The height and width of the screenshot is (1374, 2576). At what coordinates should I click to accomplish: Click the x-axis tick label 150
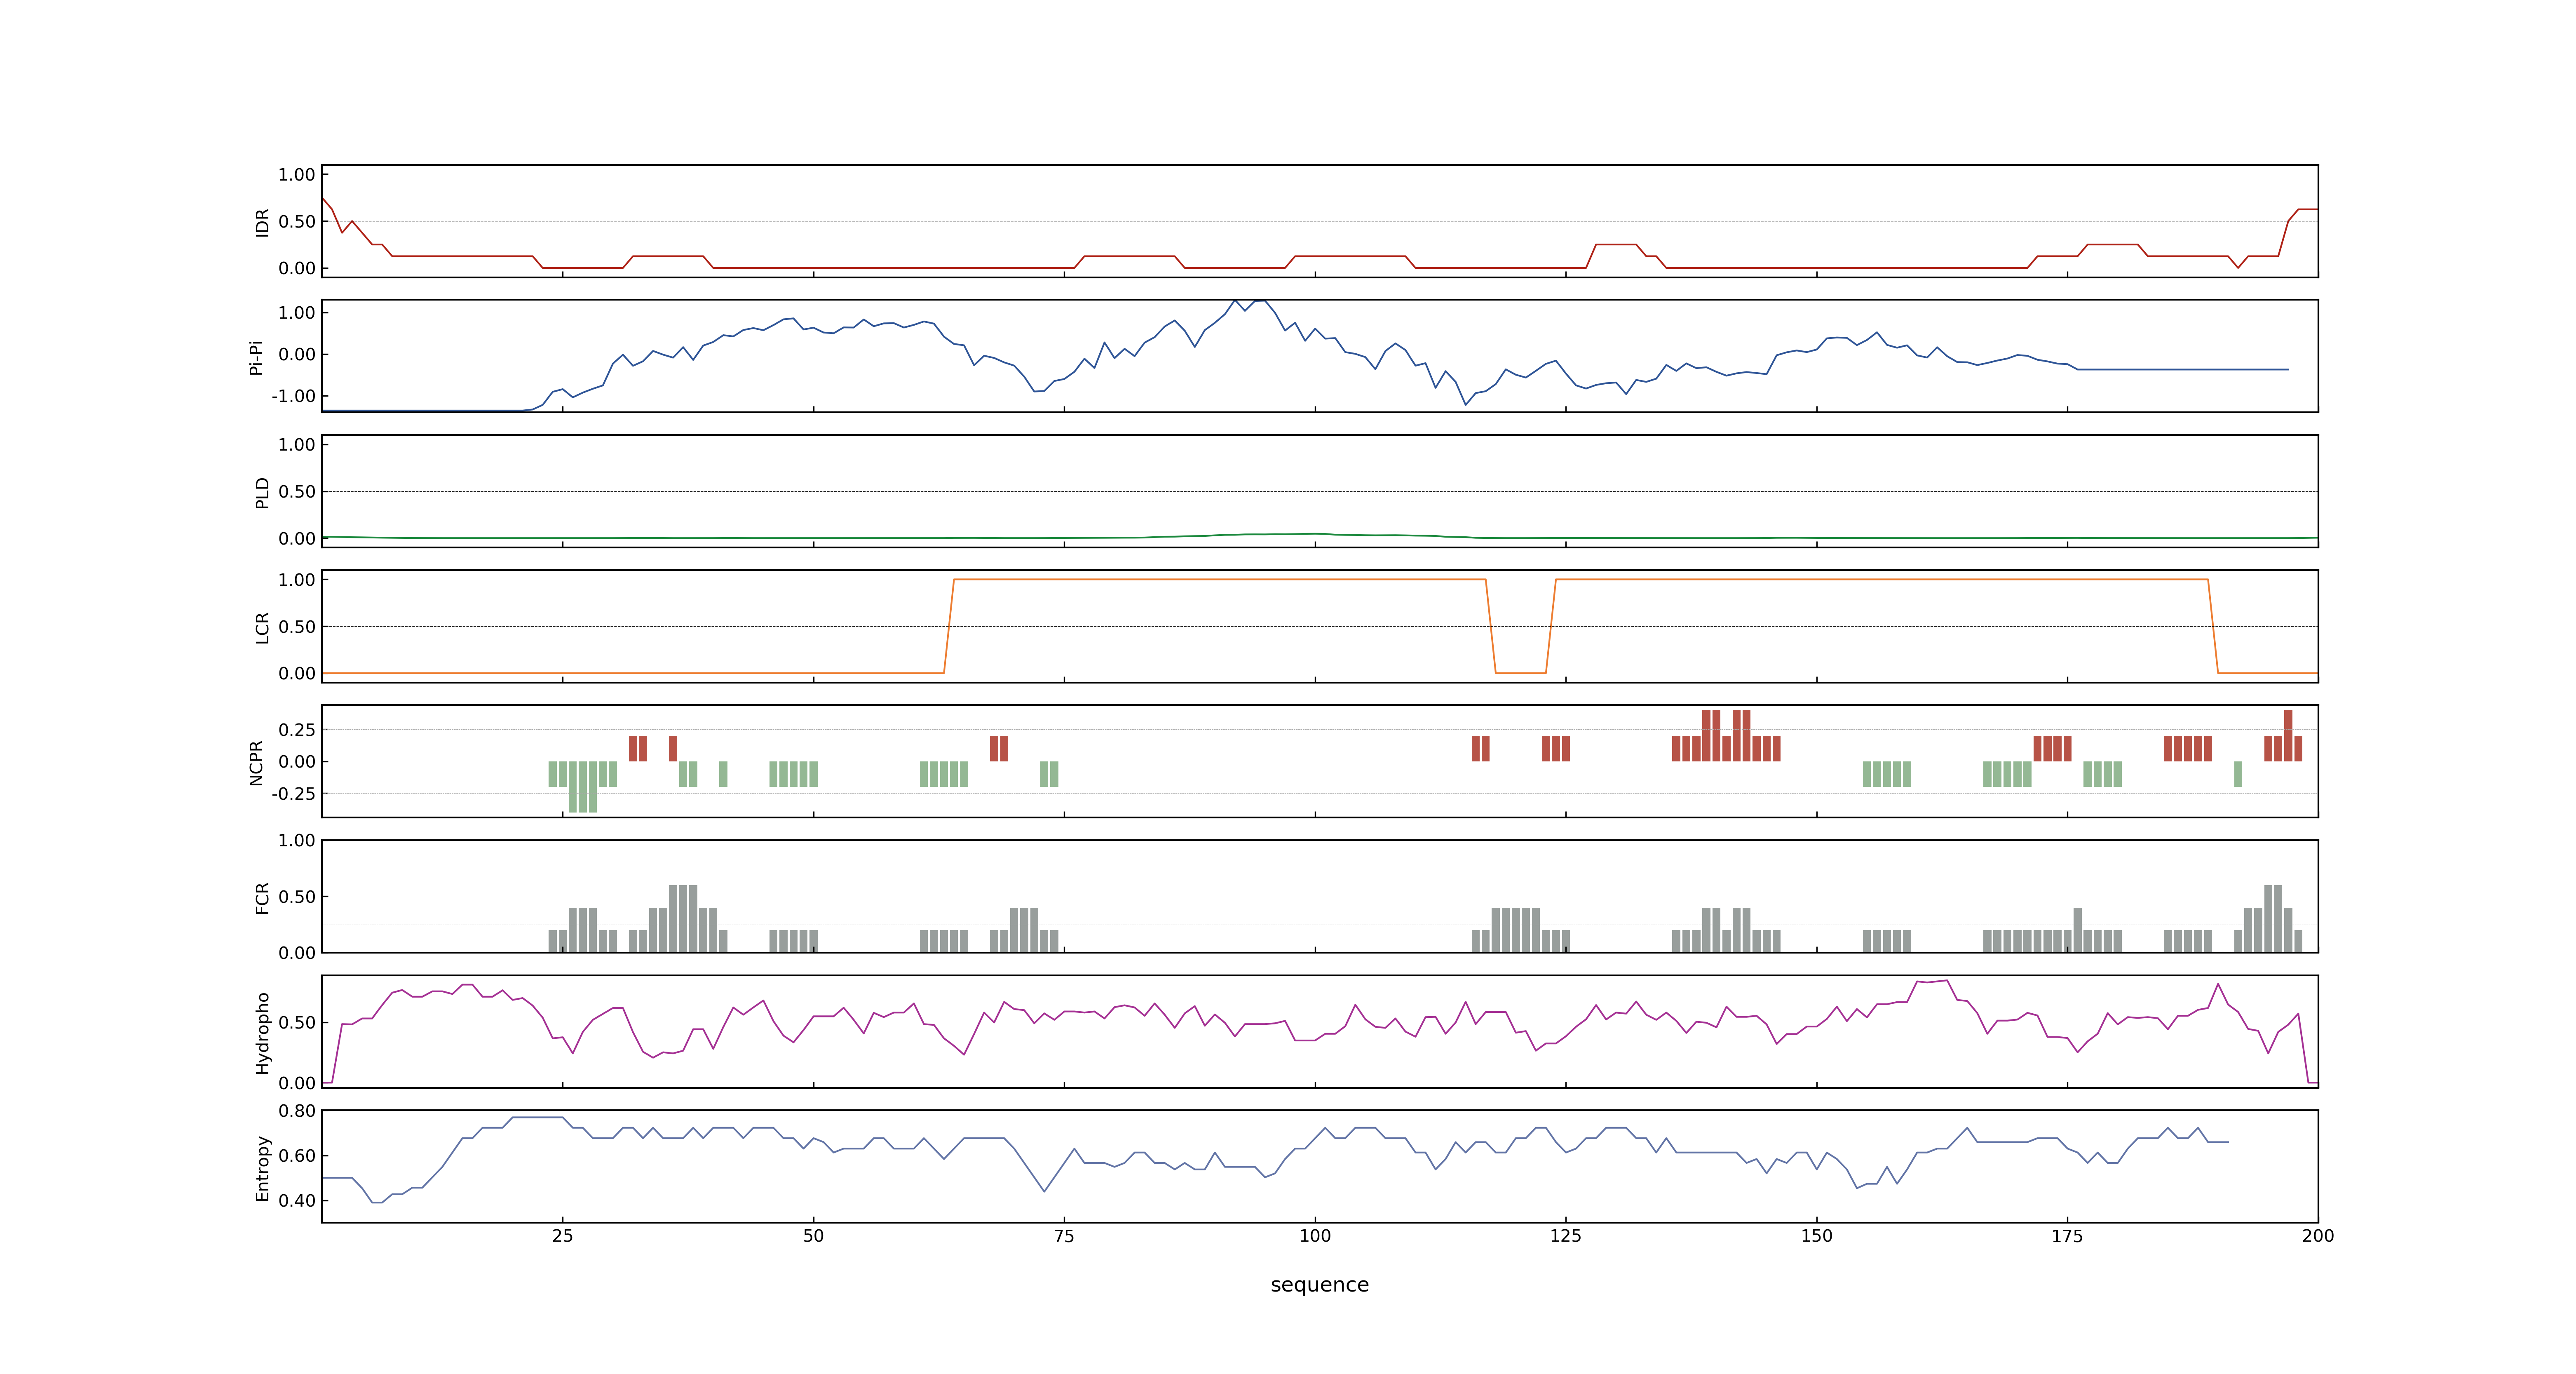coord(1817,1236)
